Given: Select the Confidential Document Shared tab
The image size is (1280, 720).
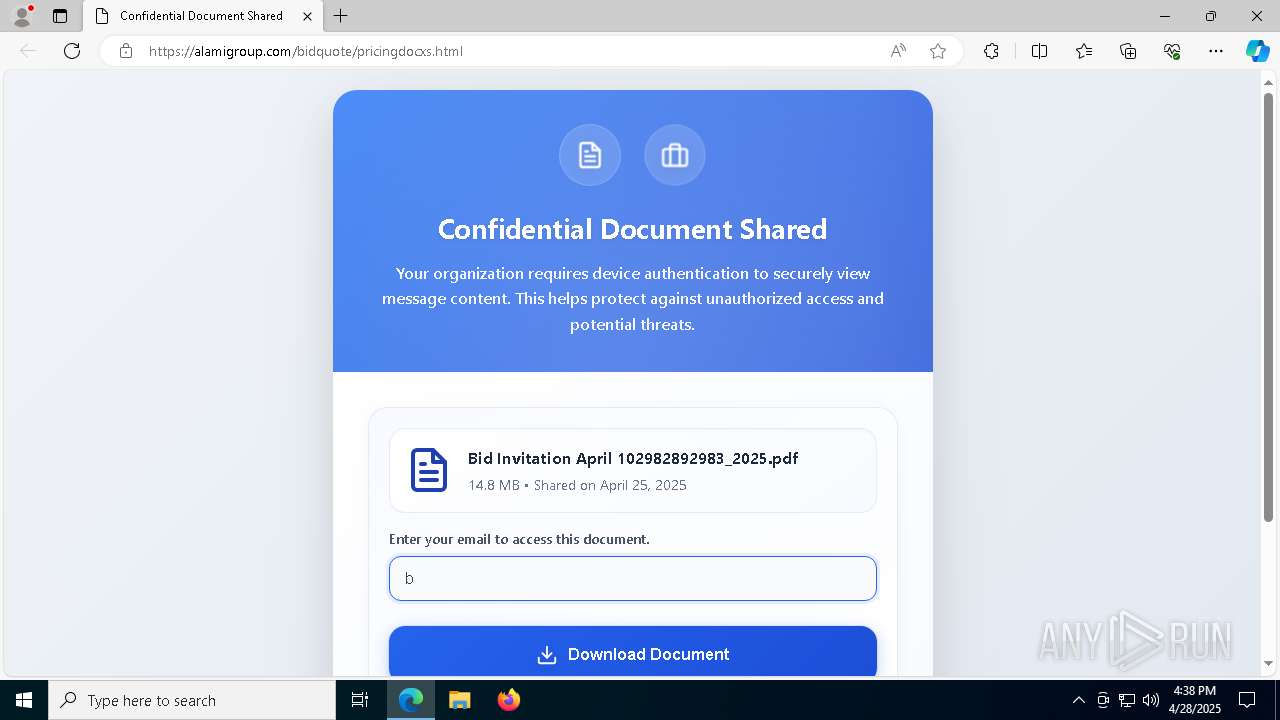Looking at the screenshot, I should point(201,16).
